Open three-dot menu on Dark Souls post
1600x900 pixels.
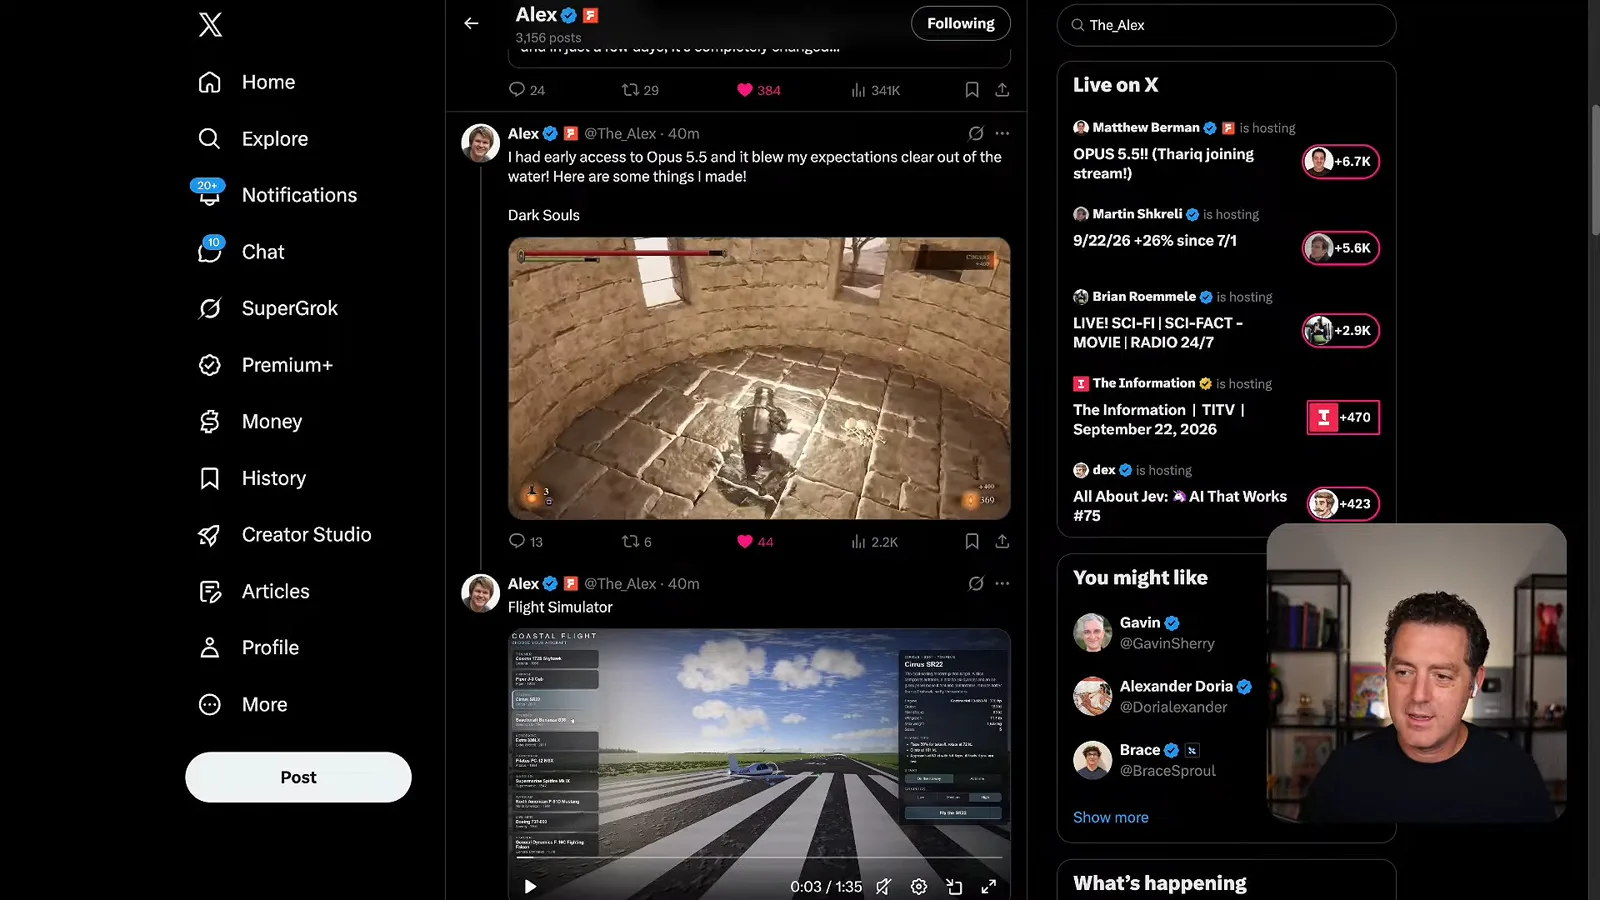[1002, 133]
